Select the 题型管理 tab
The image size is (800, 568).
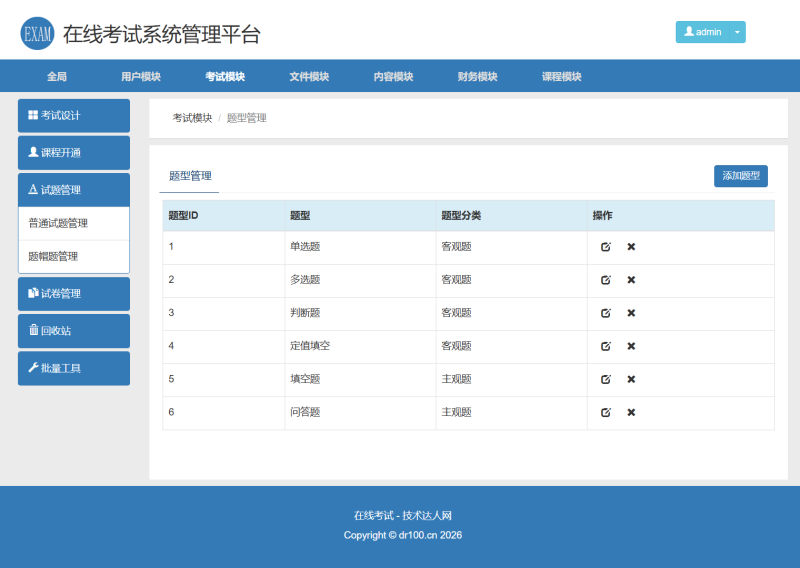(190, 177)
